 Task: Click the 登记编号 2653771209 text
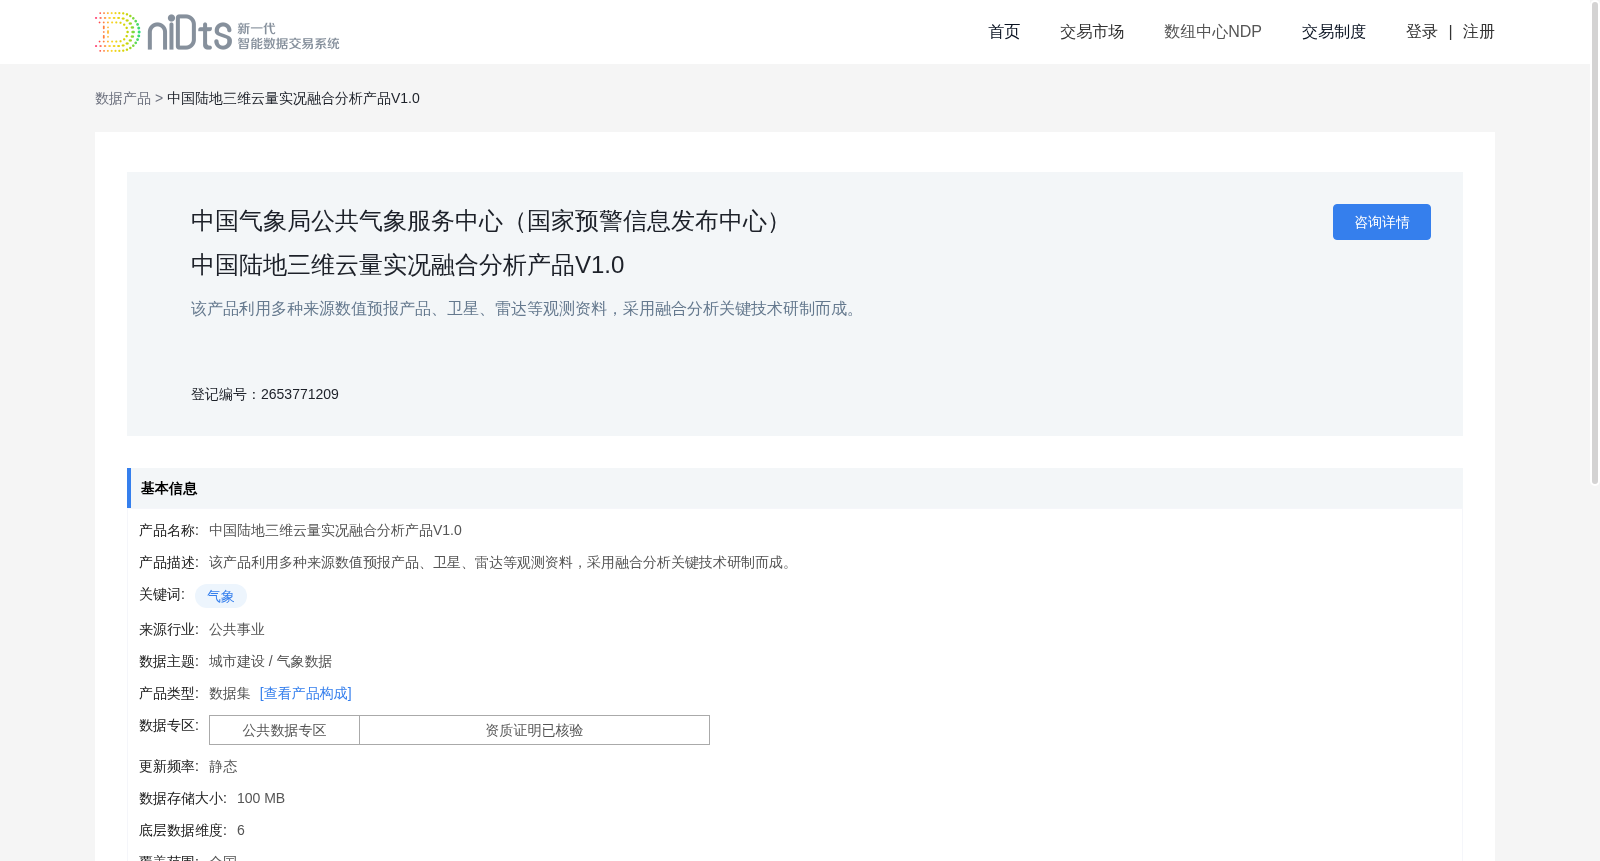pos(265,394)
